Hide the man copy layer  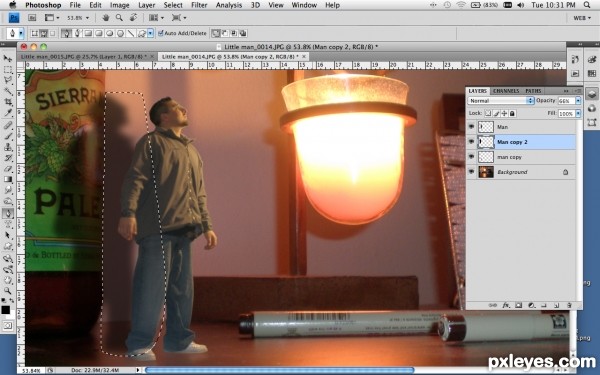[471, 157]
